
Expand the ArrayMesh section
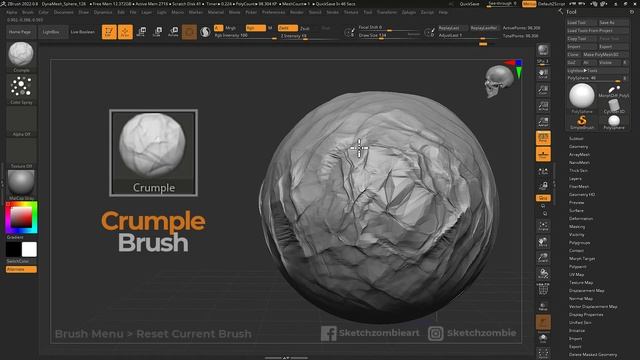tap(579, 155)
